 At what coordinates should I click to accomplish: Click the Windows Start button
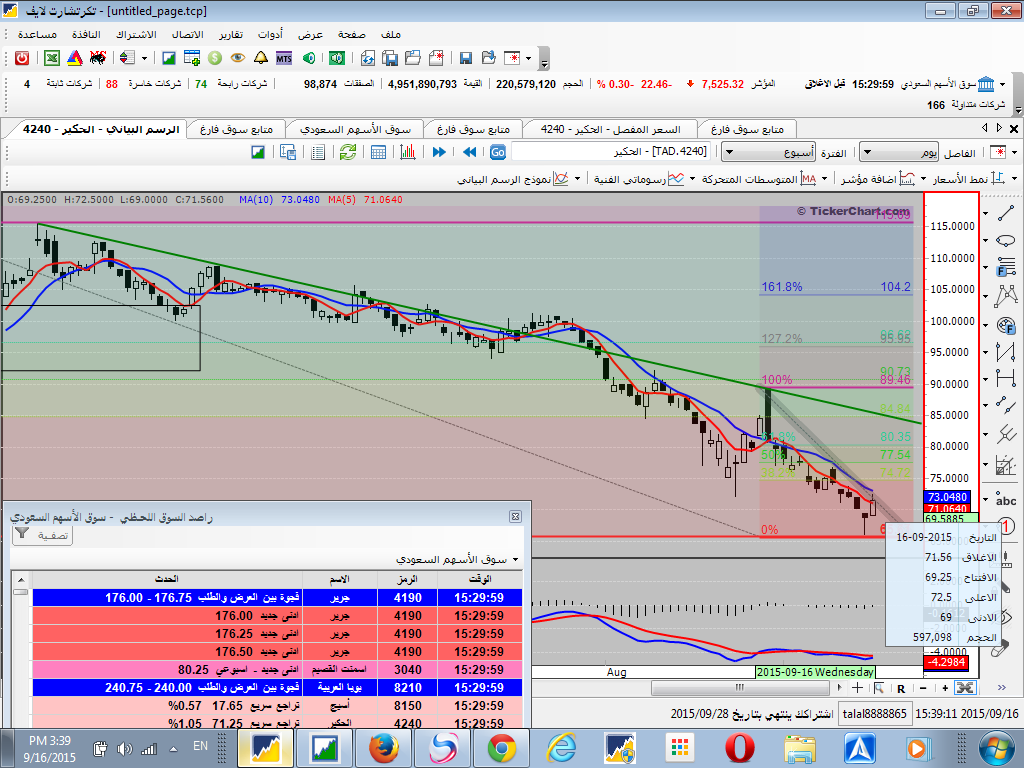point(998,748)
